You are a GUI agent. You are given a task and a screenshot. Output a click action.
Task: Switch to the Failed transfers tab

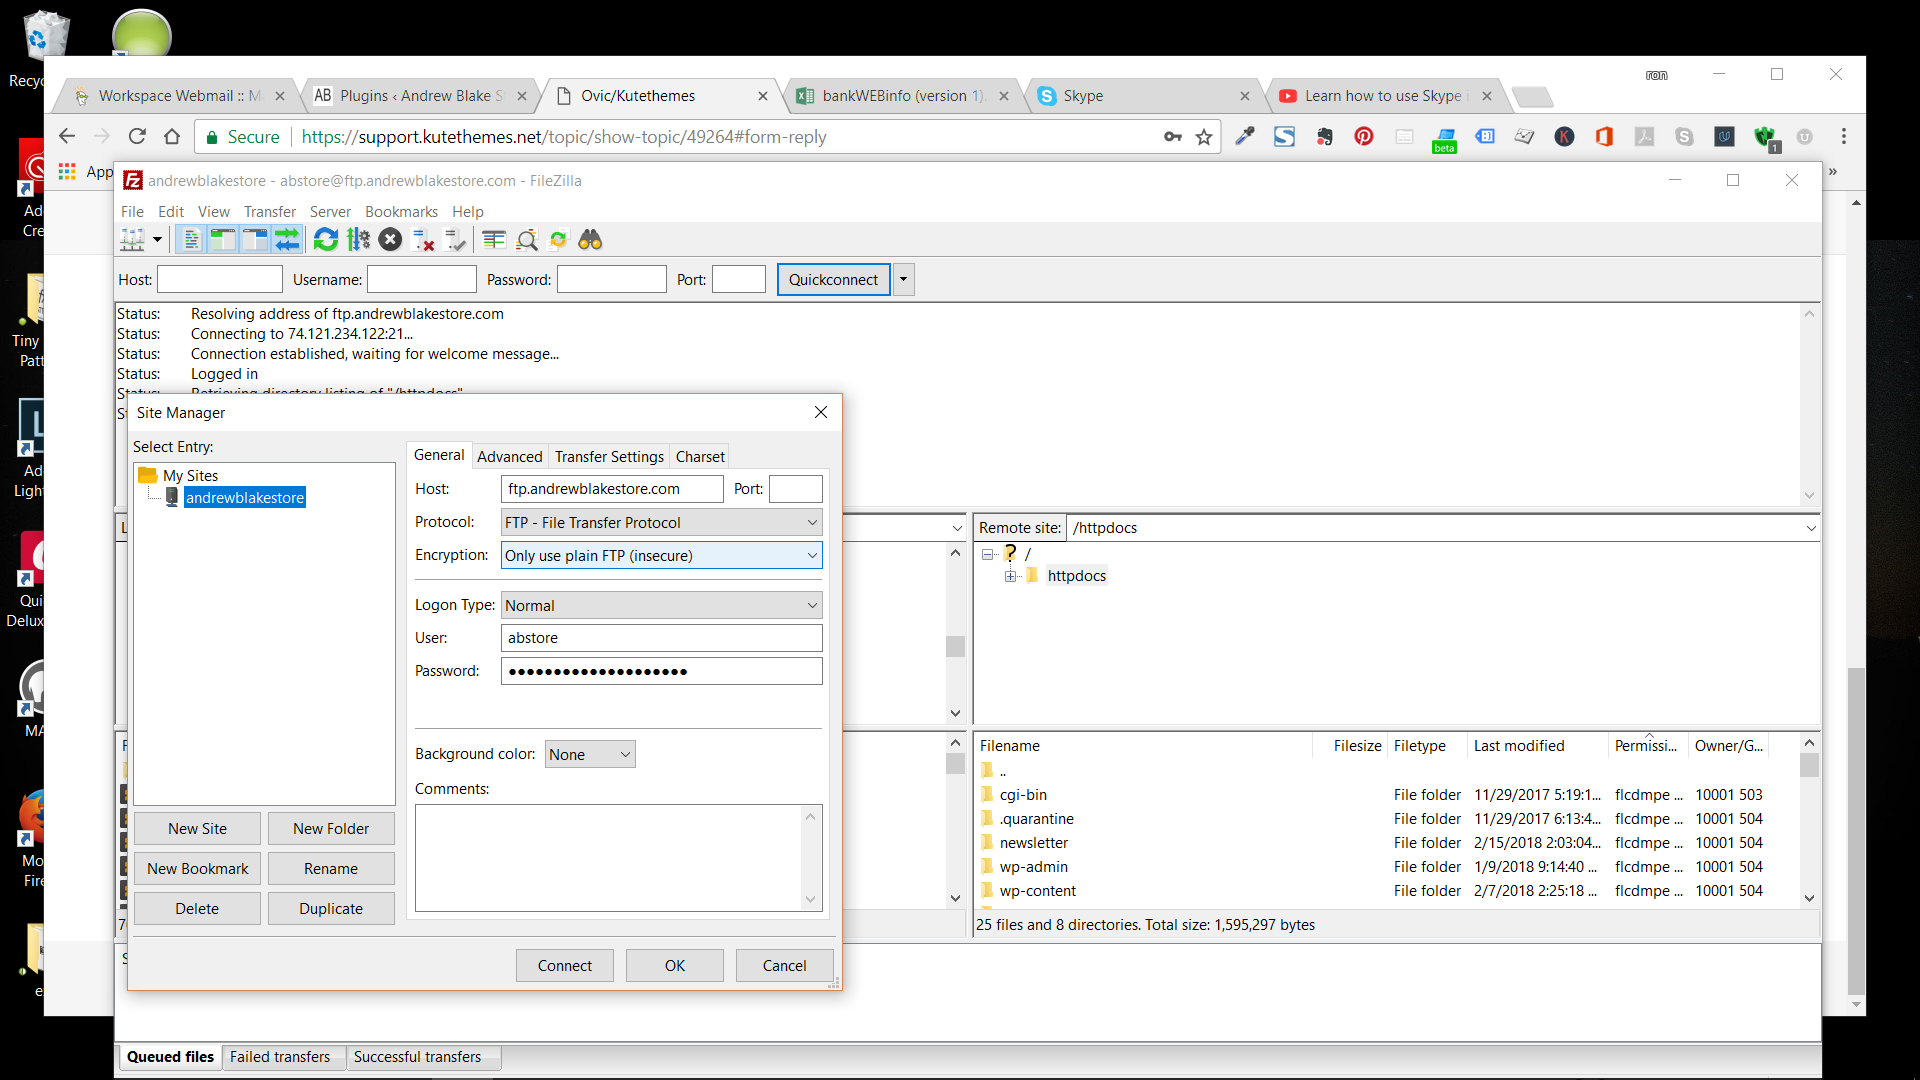(280, 1057)
